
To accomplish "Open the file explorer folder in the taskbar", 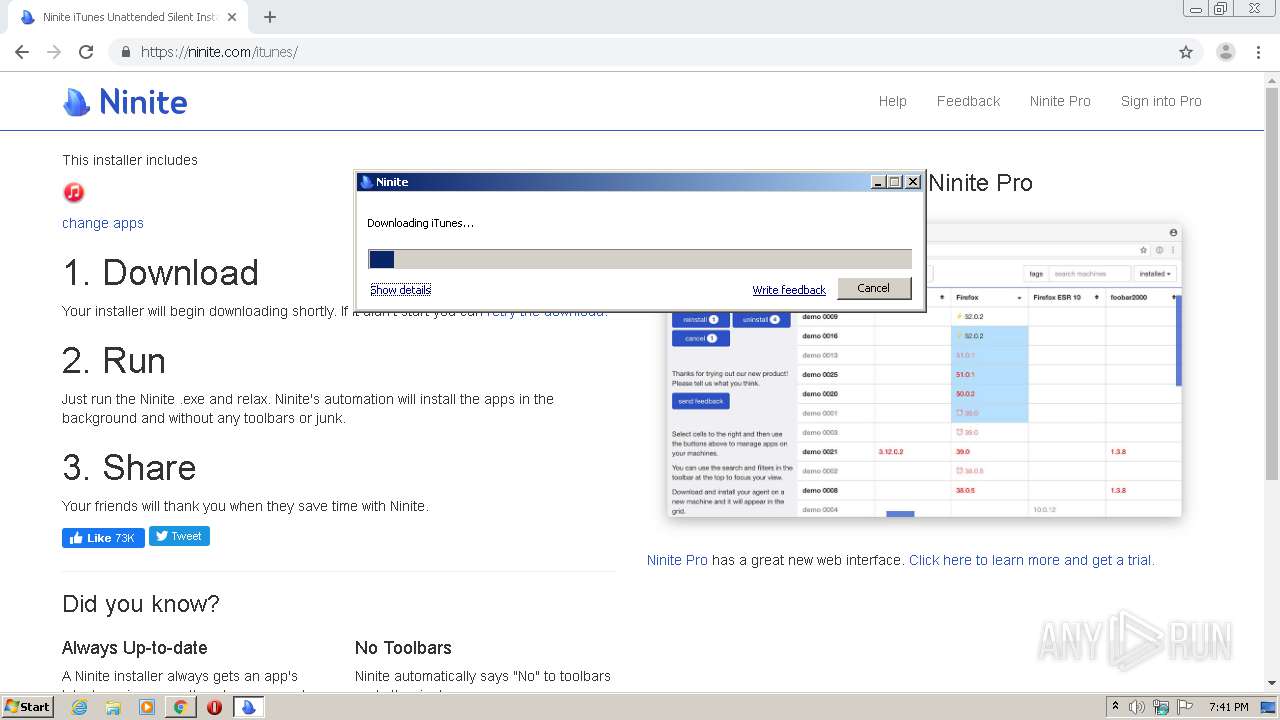I will pyautogui.click(x=113, y=707).
